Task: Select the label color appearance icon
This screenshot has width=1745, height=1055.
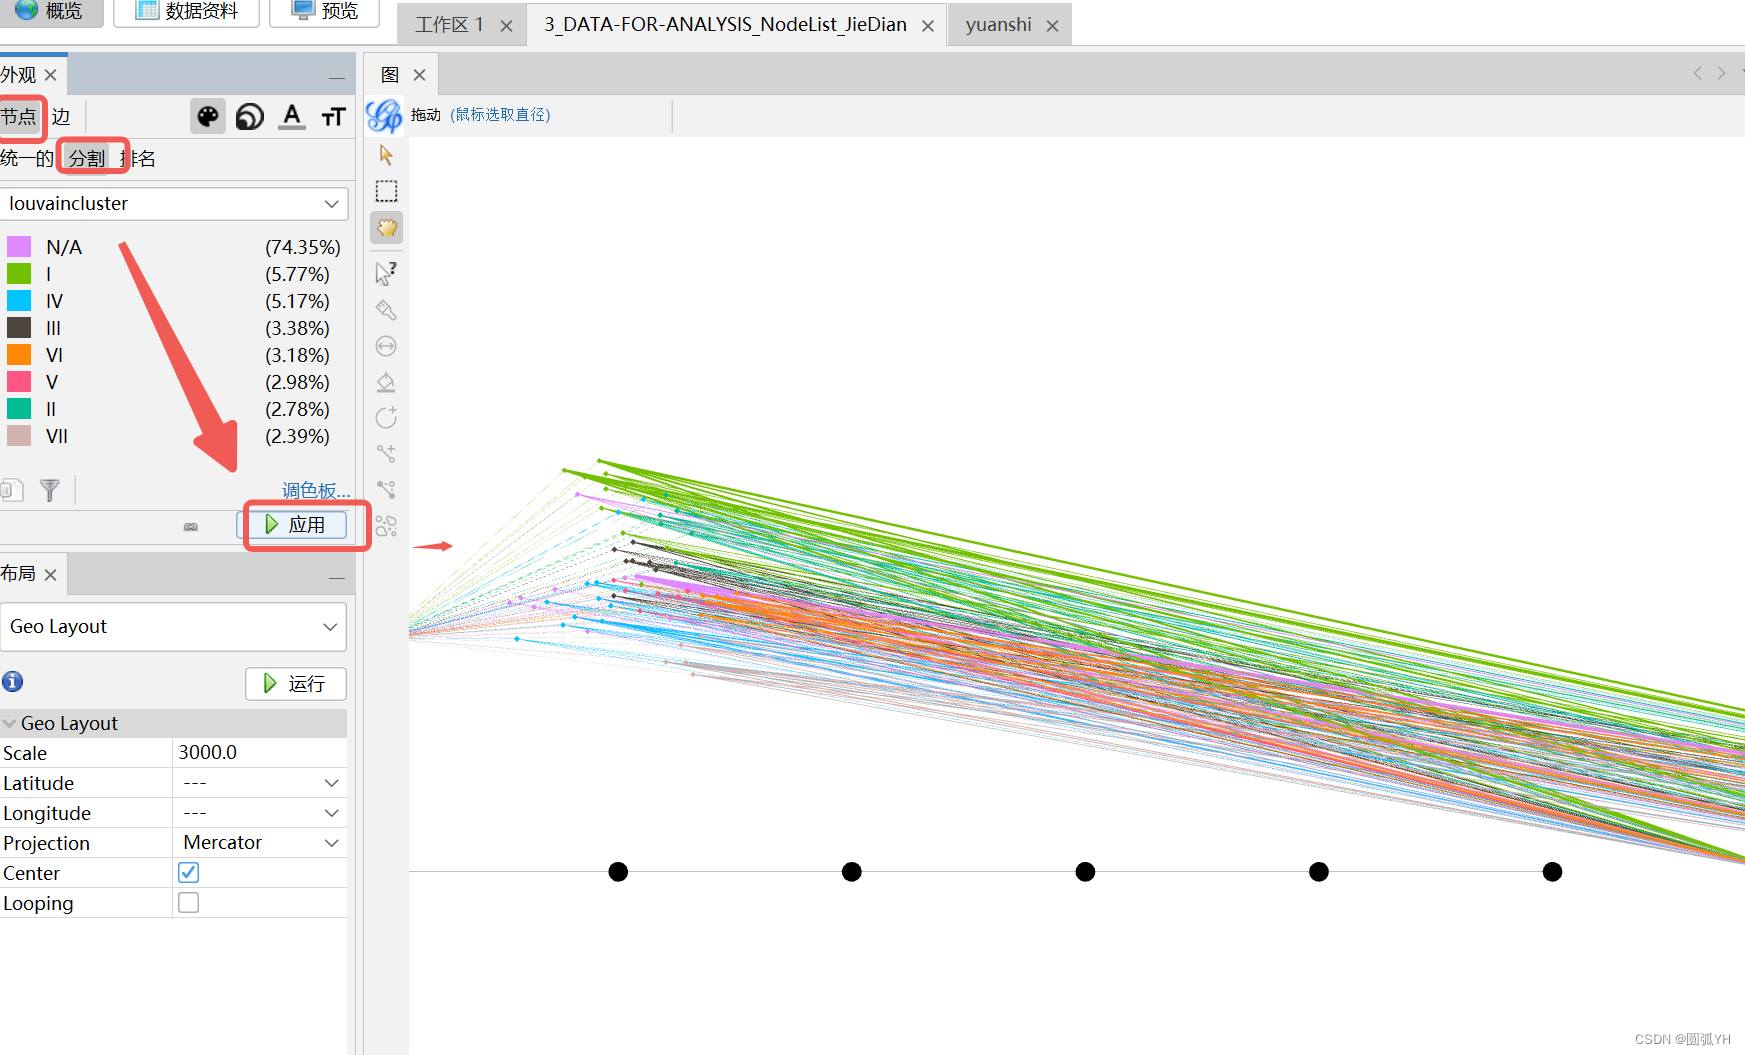Action: [291, 116]
